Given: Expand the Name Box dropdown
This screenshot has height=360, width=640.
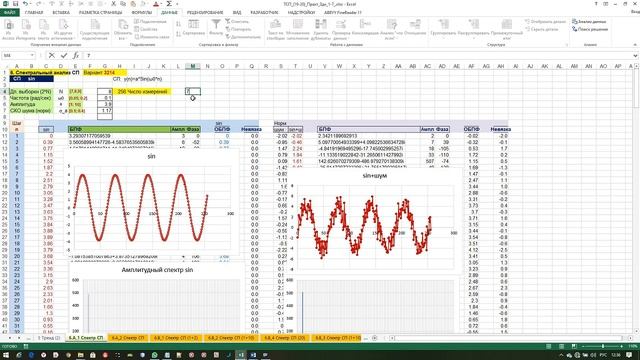Looking at the screenshot, I should pyautogui.click(x=32, y=55).
